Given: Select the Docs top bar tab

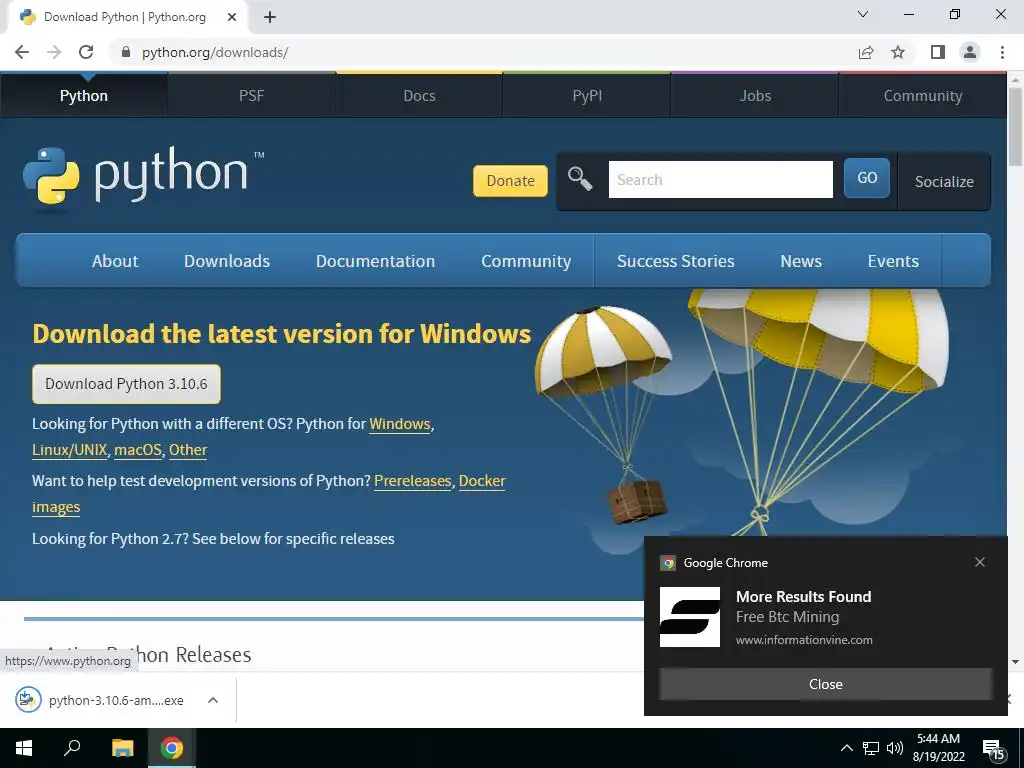Looking at the screenshot, I should (419, 95).
